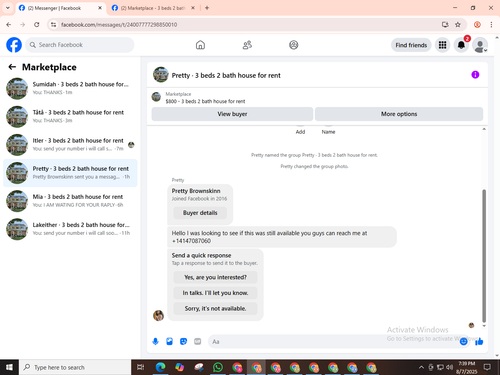Open the Friends icon in top navigation
This screenshot has height=375, width=500.
click(x=247, y=45)
